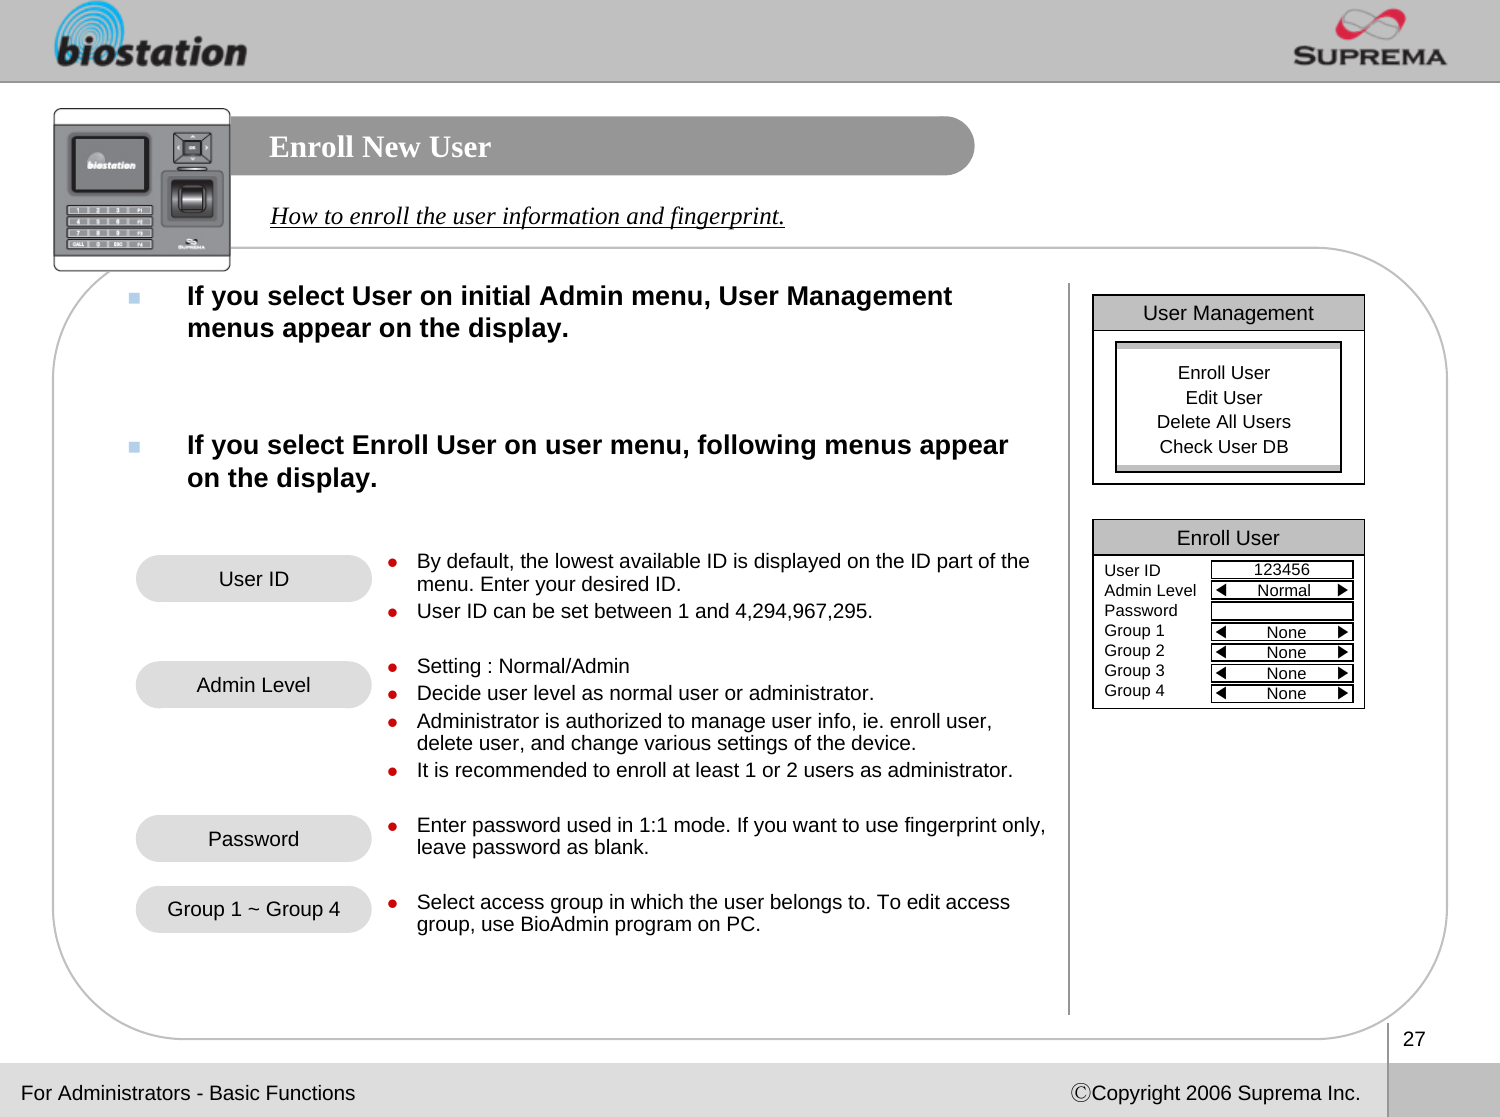The image size is (1500, 1117).
Task: Open the 'How to enroll the user information' link
Action: point(527,216)
